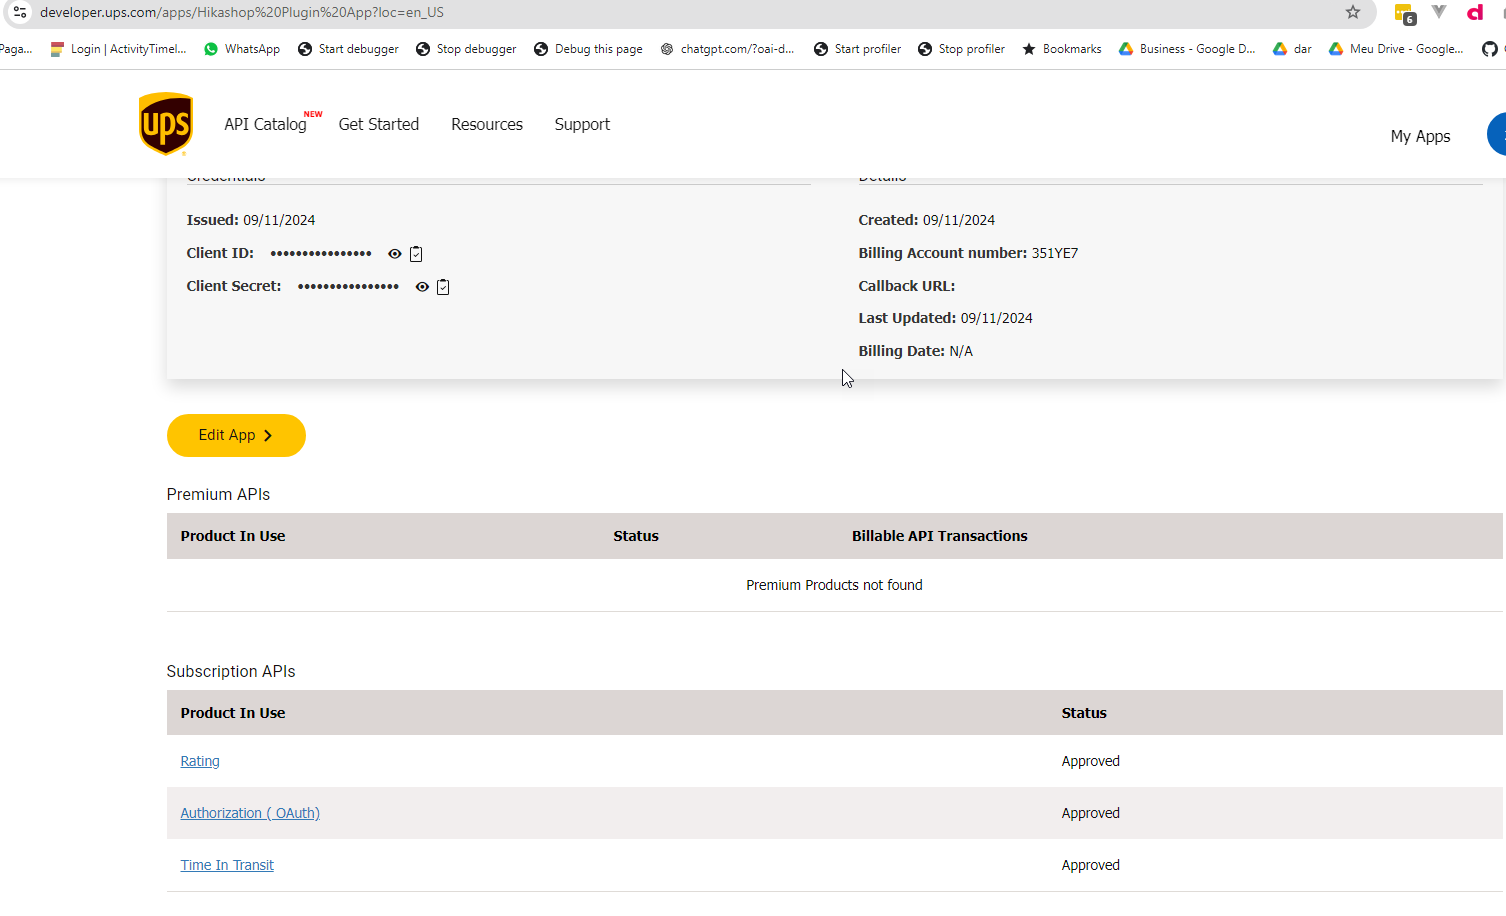Click the Stop debugger bookmarklet
Image resolution: width=1506 pixels, height=916 pixels.
[x=466, y=49]
